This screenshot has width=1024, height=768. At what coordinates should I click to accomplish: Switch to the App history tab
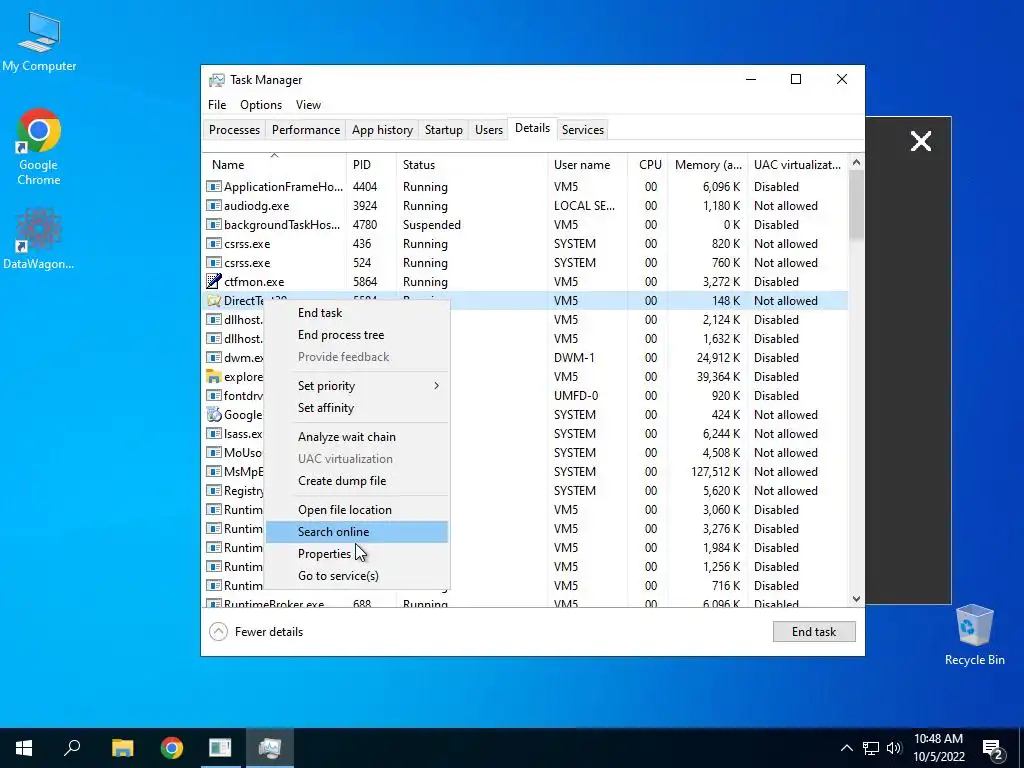382,130
